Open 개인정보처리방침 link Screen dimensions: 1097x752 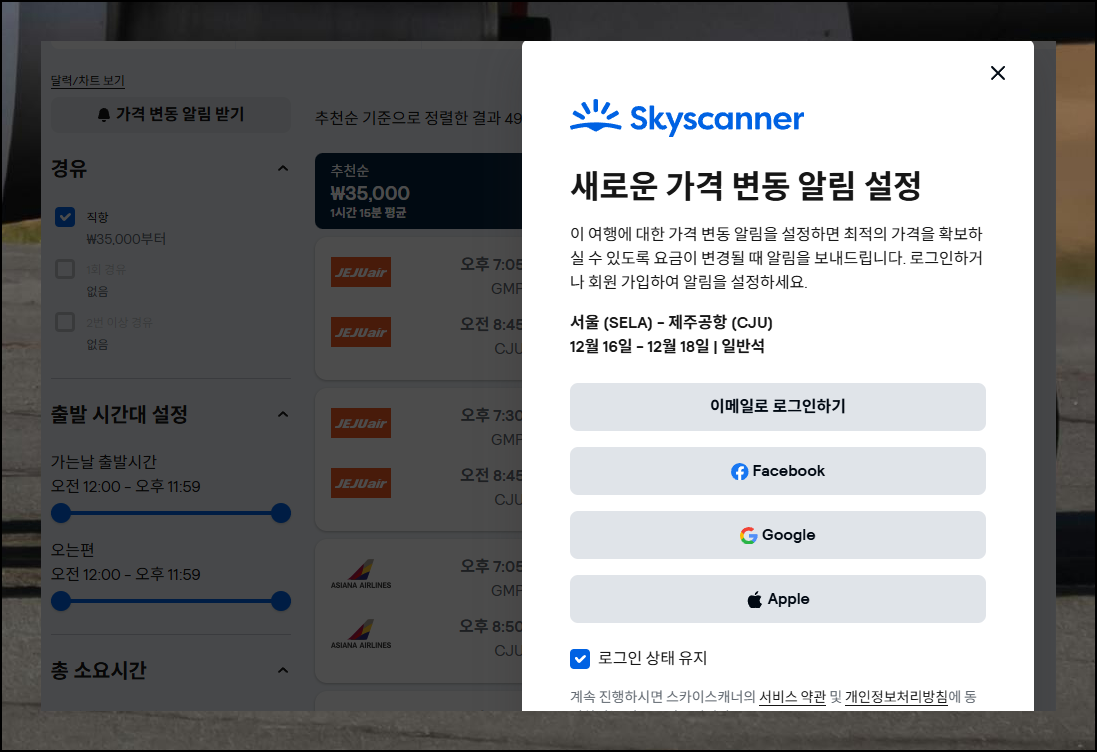click(896, 697)
